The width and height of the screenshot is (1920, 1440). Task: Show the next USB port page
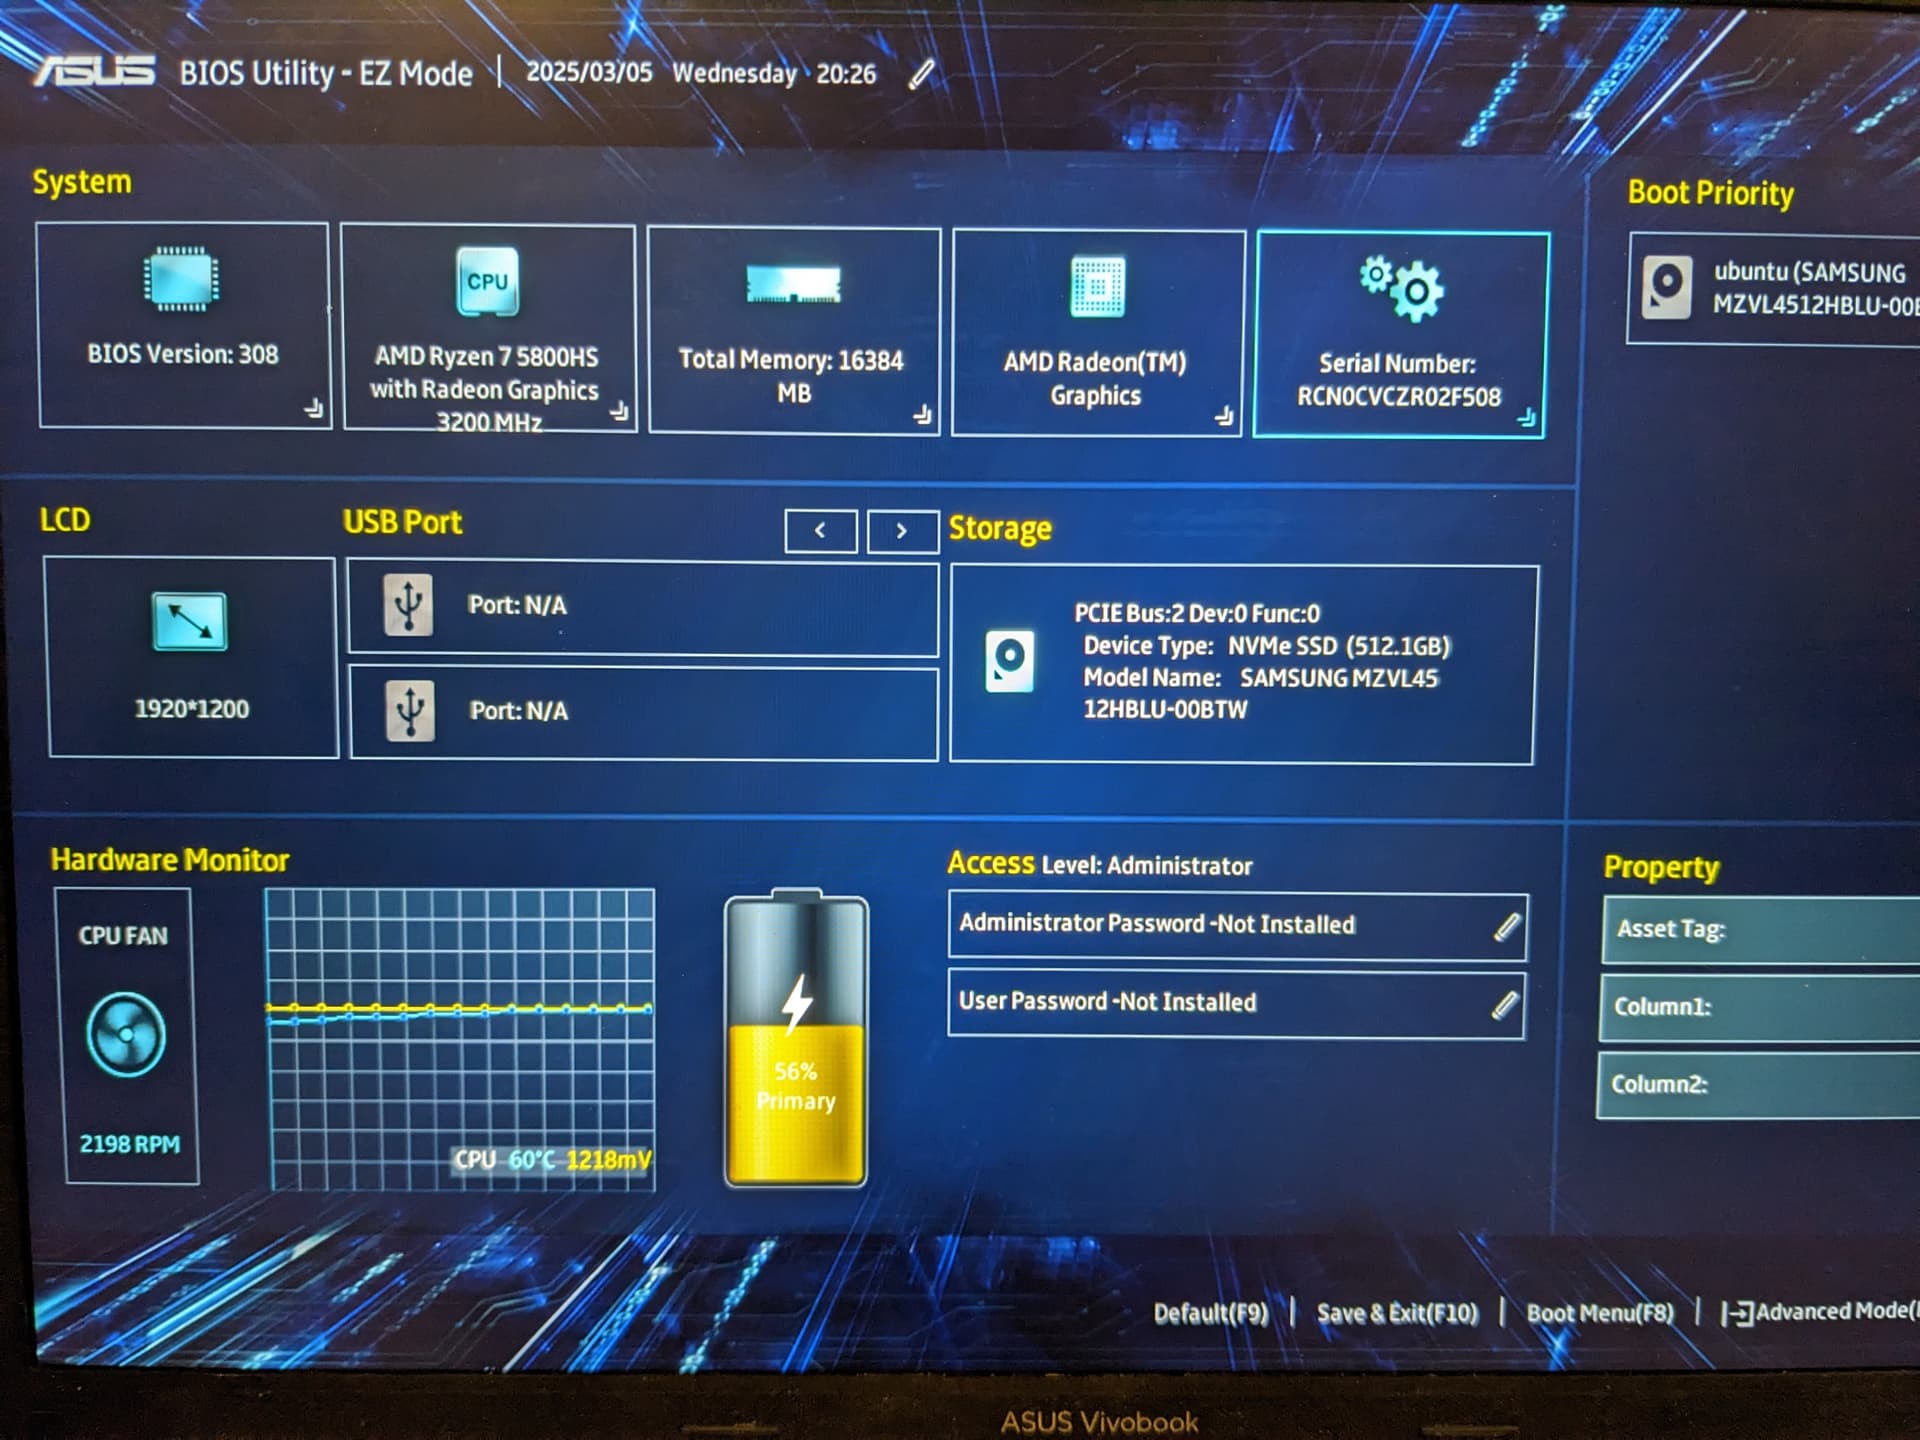903,531
